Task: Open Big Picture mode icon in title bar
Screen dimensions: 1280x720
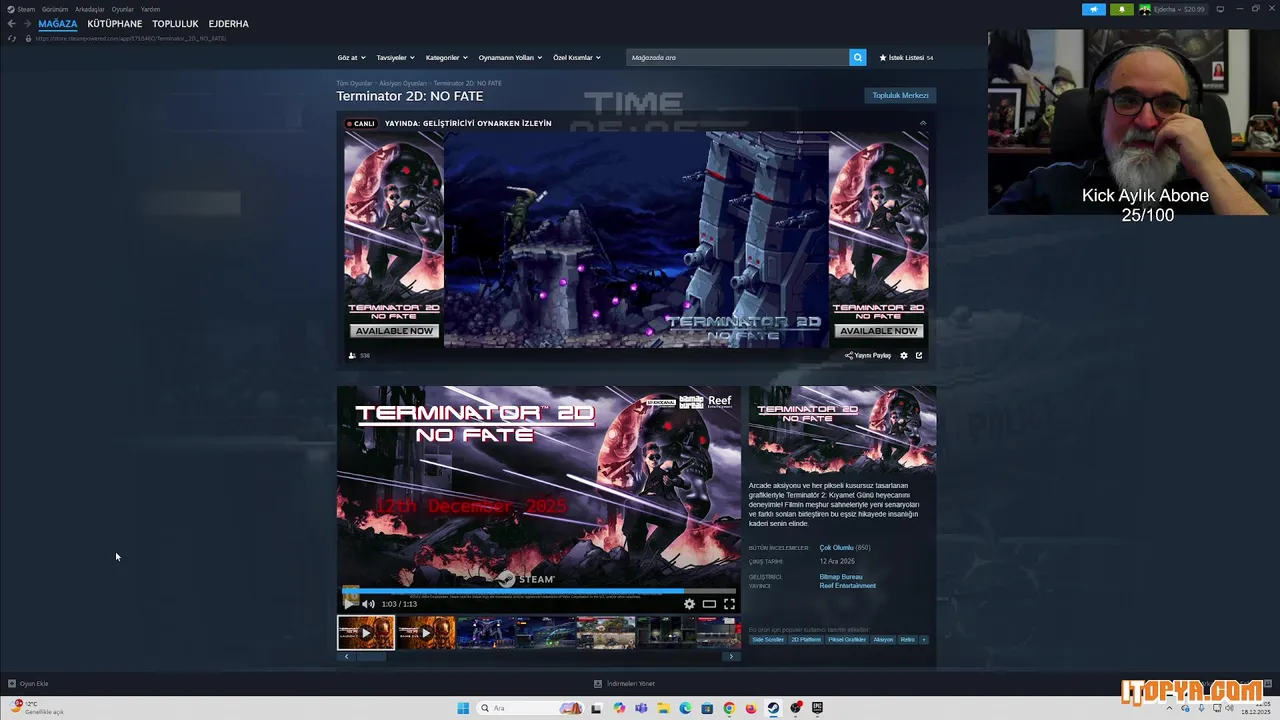Action: click(x=1220, y=9)
